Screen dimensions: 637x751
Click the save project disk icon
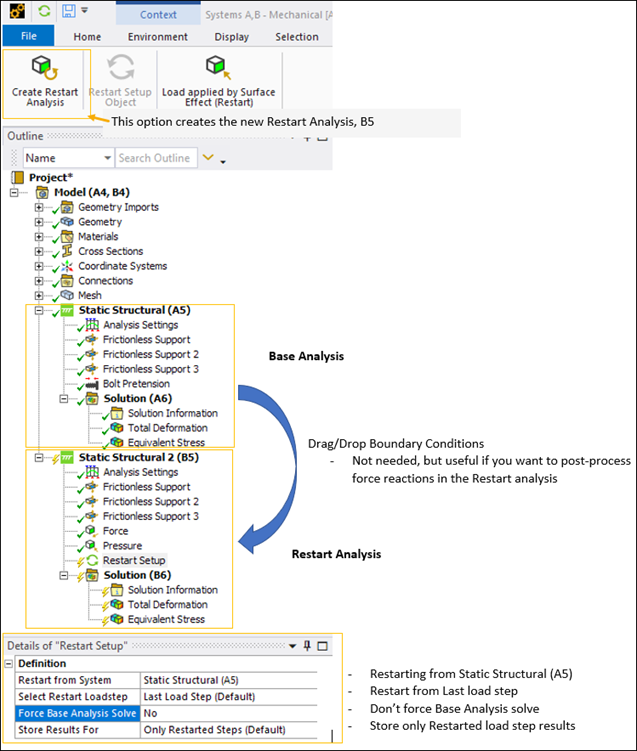pos(69,11)
